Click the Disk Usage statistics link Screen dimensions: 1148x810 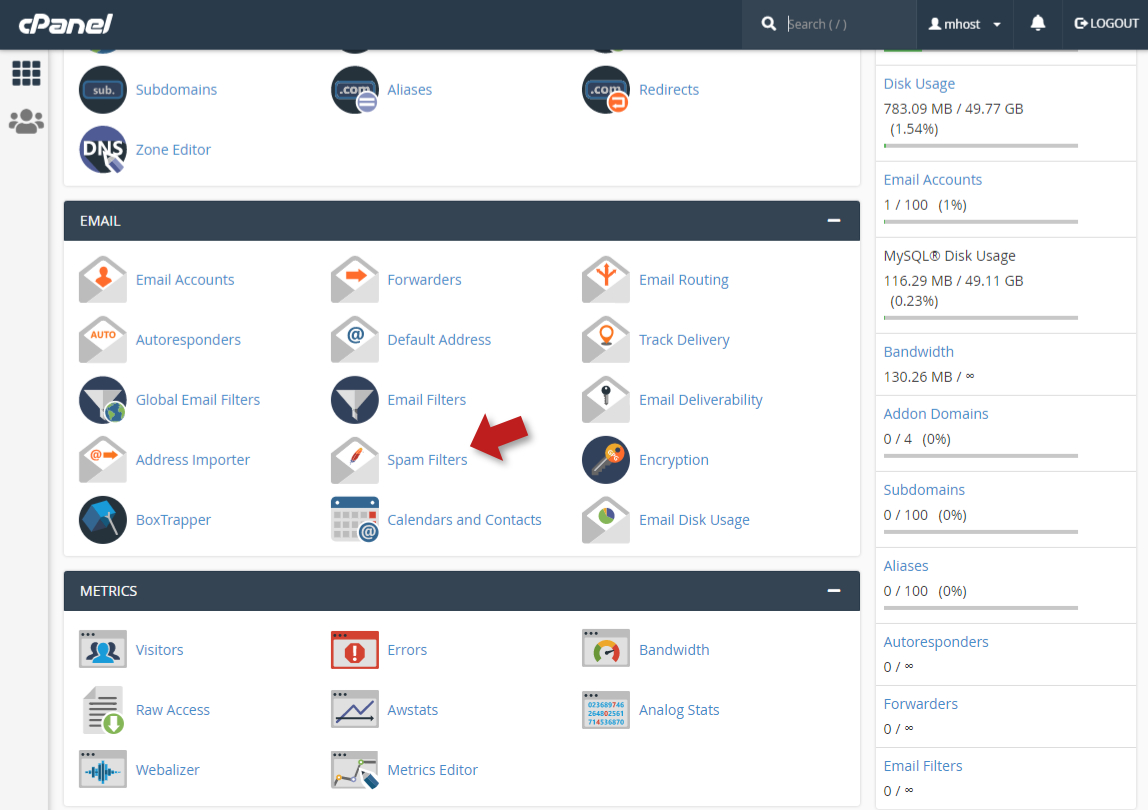(919, 84)
